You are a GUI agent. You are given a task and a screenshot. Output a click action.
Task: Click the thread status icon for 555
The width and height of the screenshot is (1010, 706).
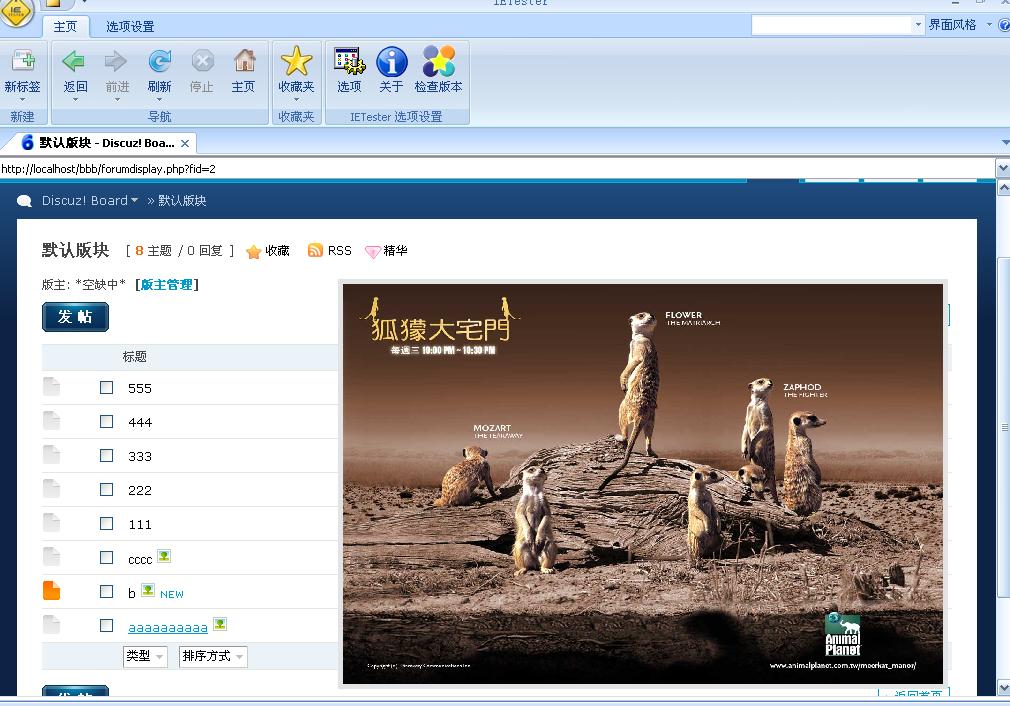click(x=52, y=386)
